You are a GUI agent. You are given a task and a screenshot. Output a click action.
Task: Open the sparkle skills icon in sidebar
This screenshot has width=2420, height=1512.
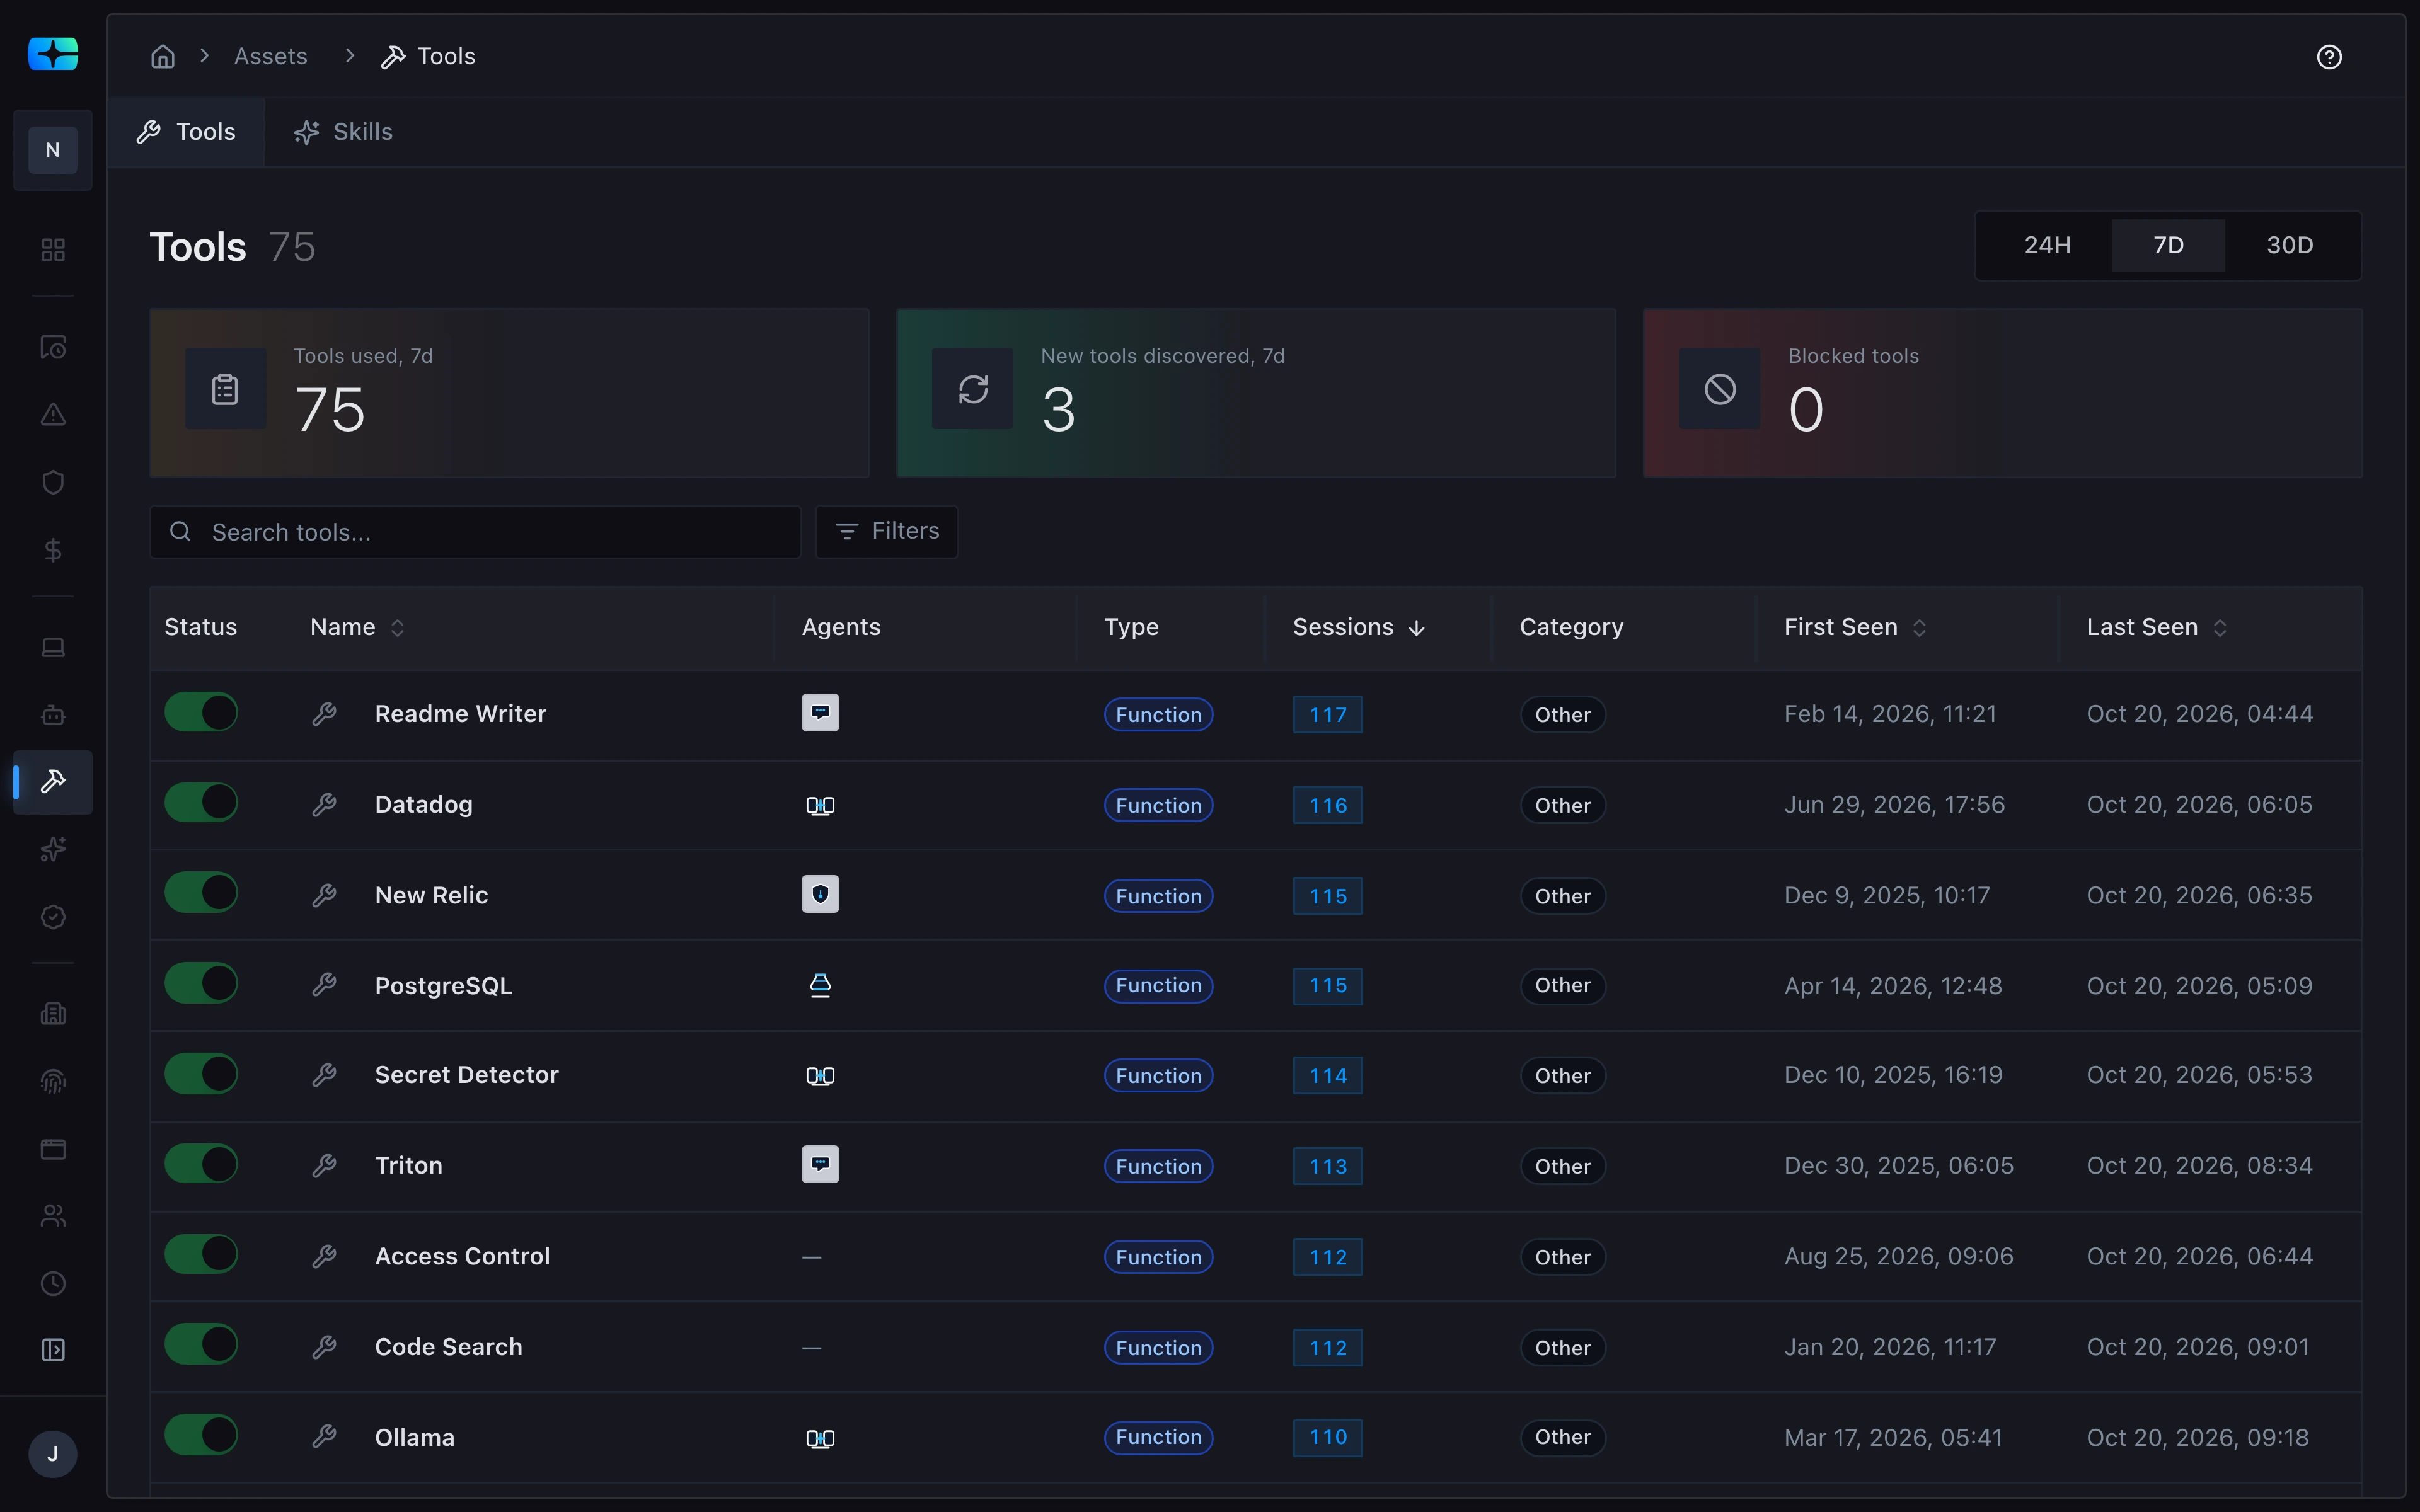click(53, 849)
